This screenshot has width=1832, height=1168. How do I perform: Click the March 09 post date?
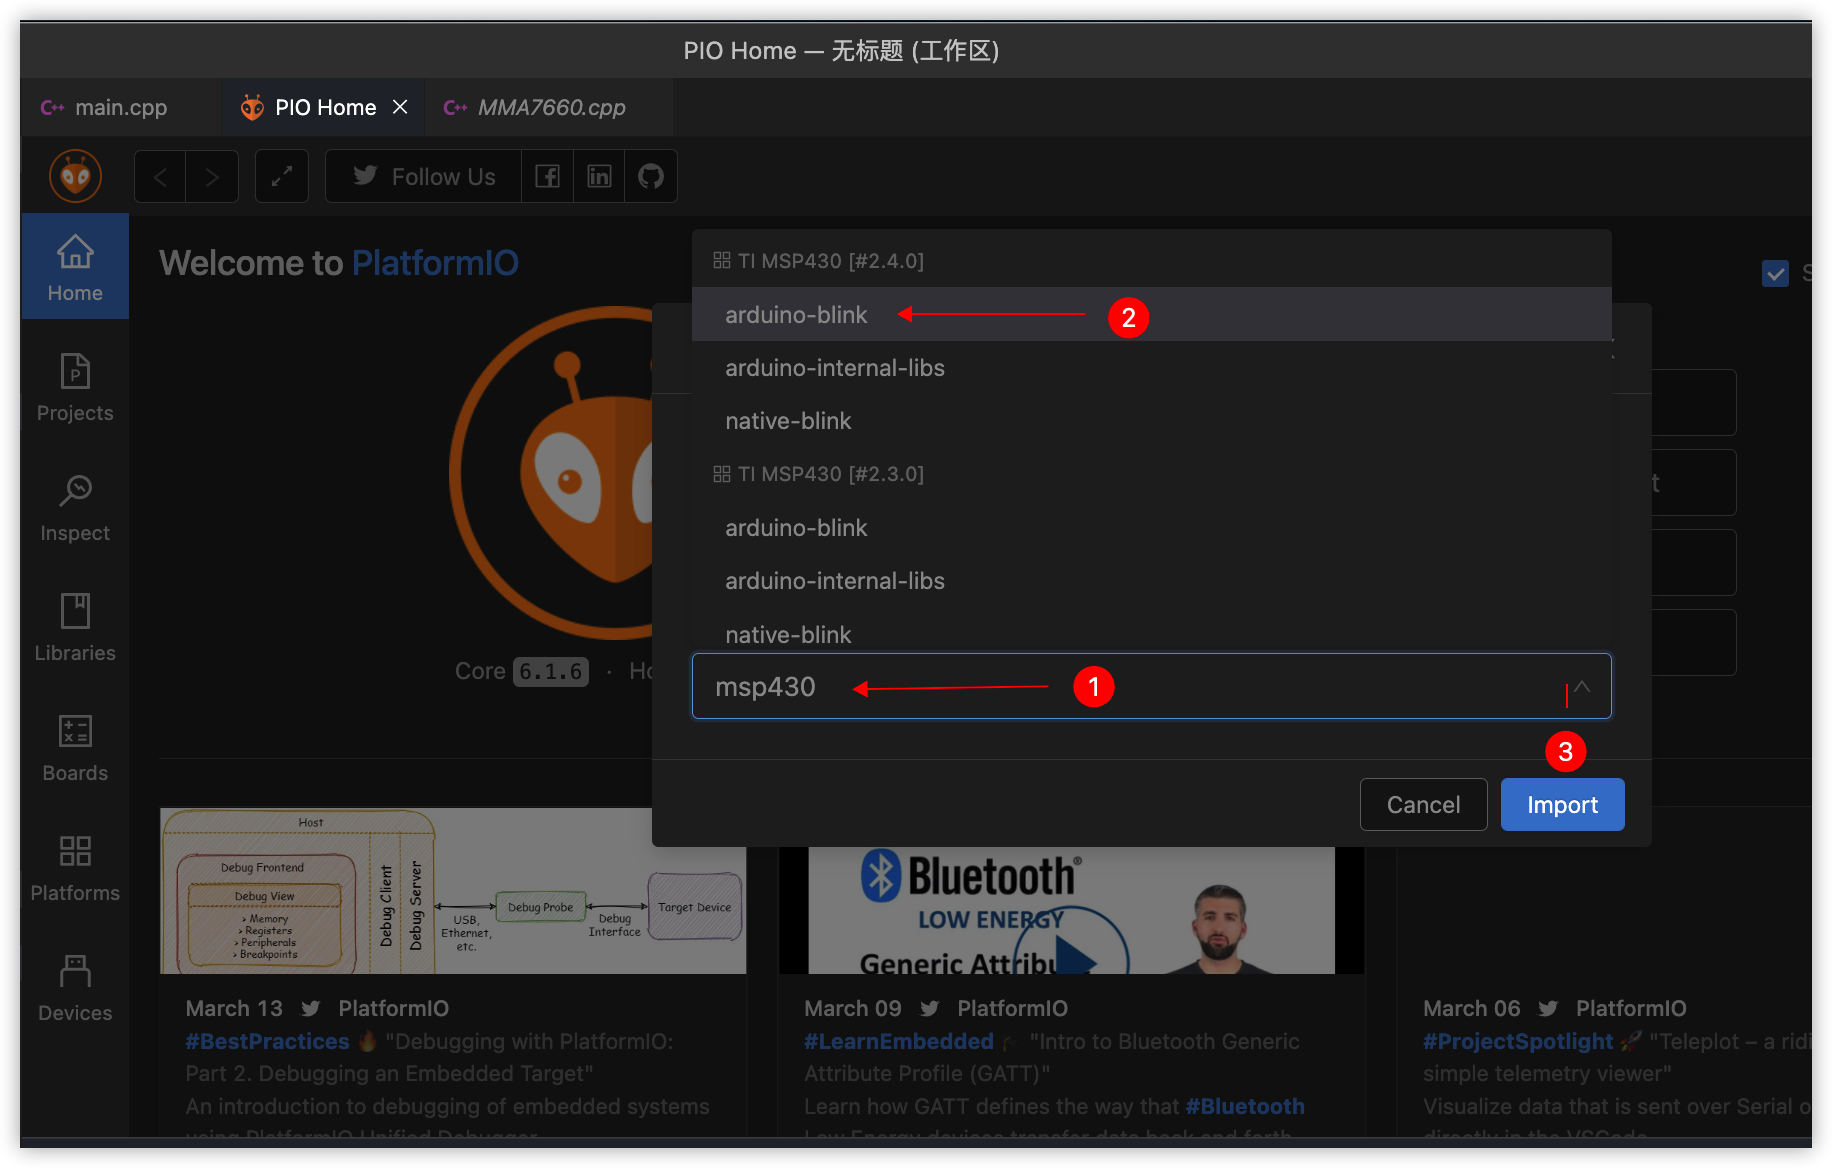853,1008
